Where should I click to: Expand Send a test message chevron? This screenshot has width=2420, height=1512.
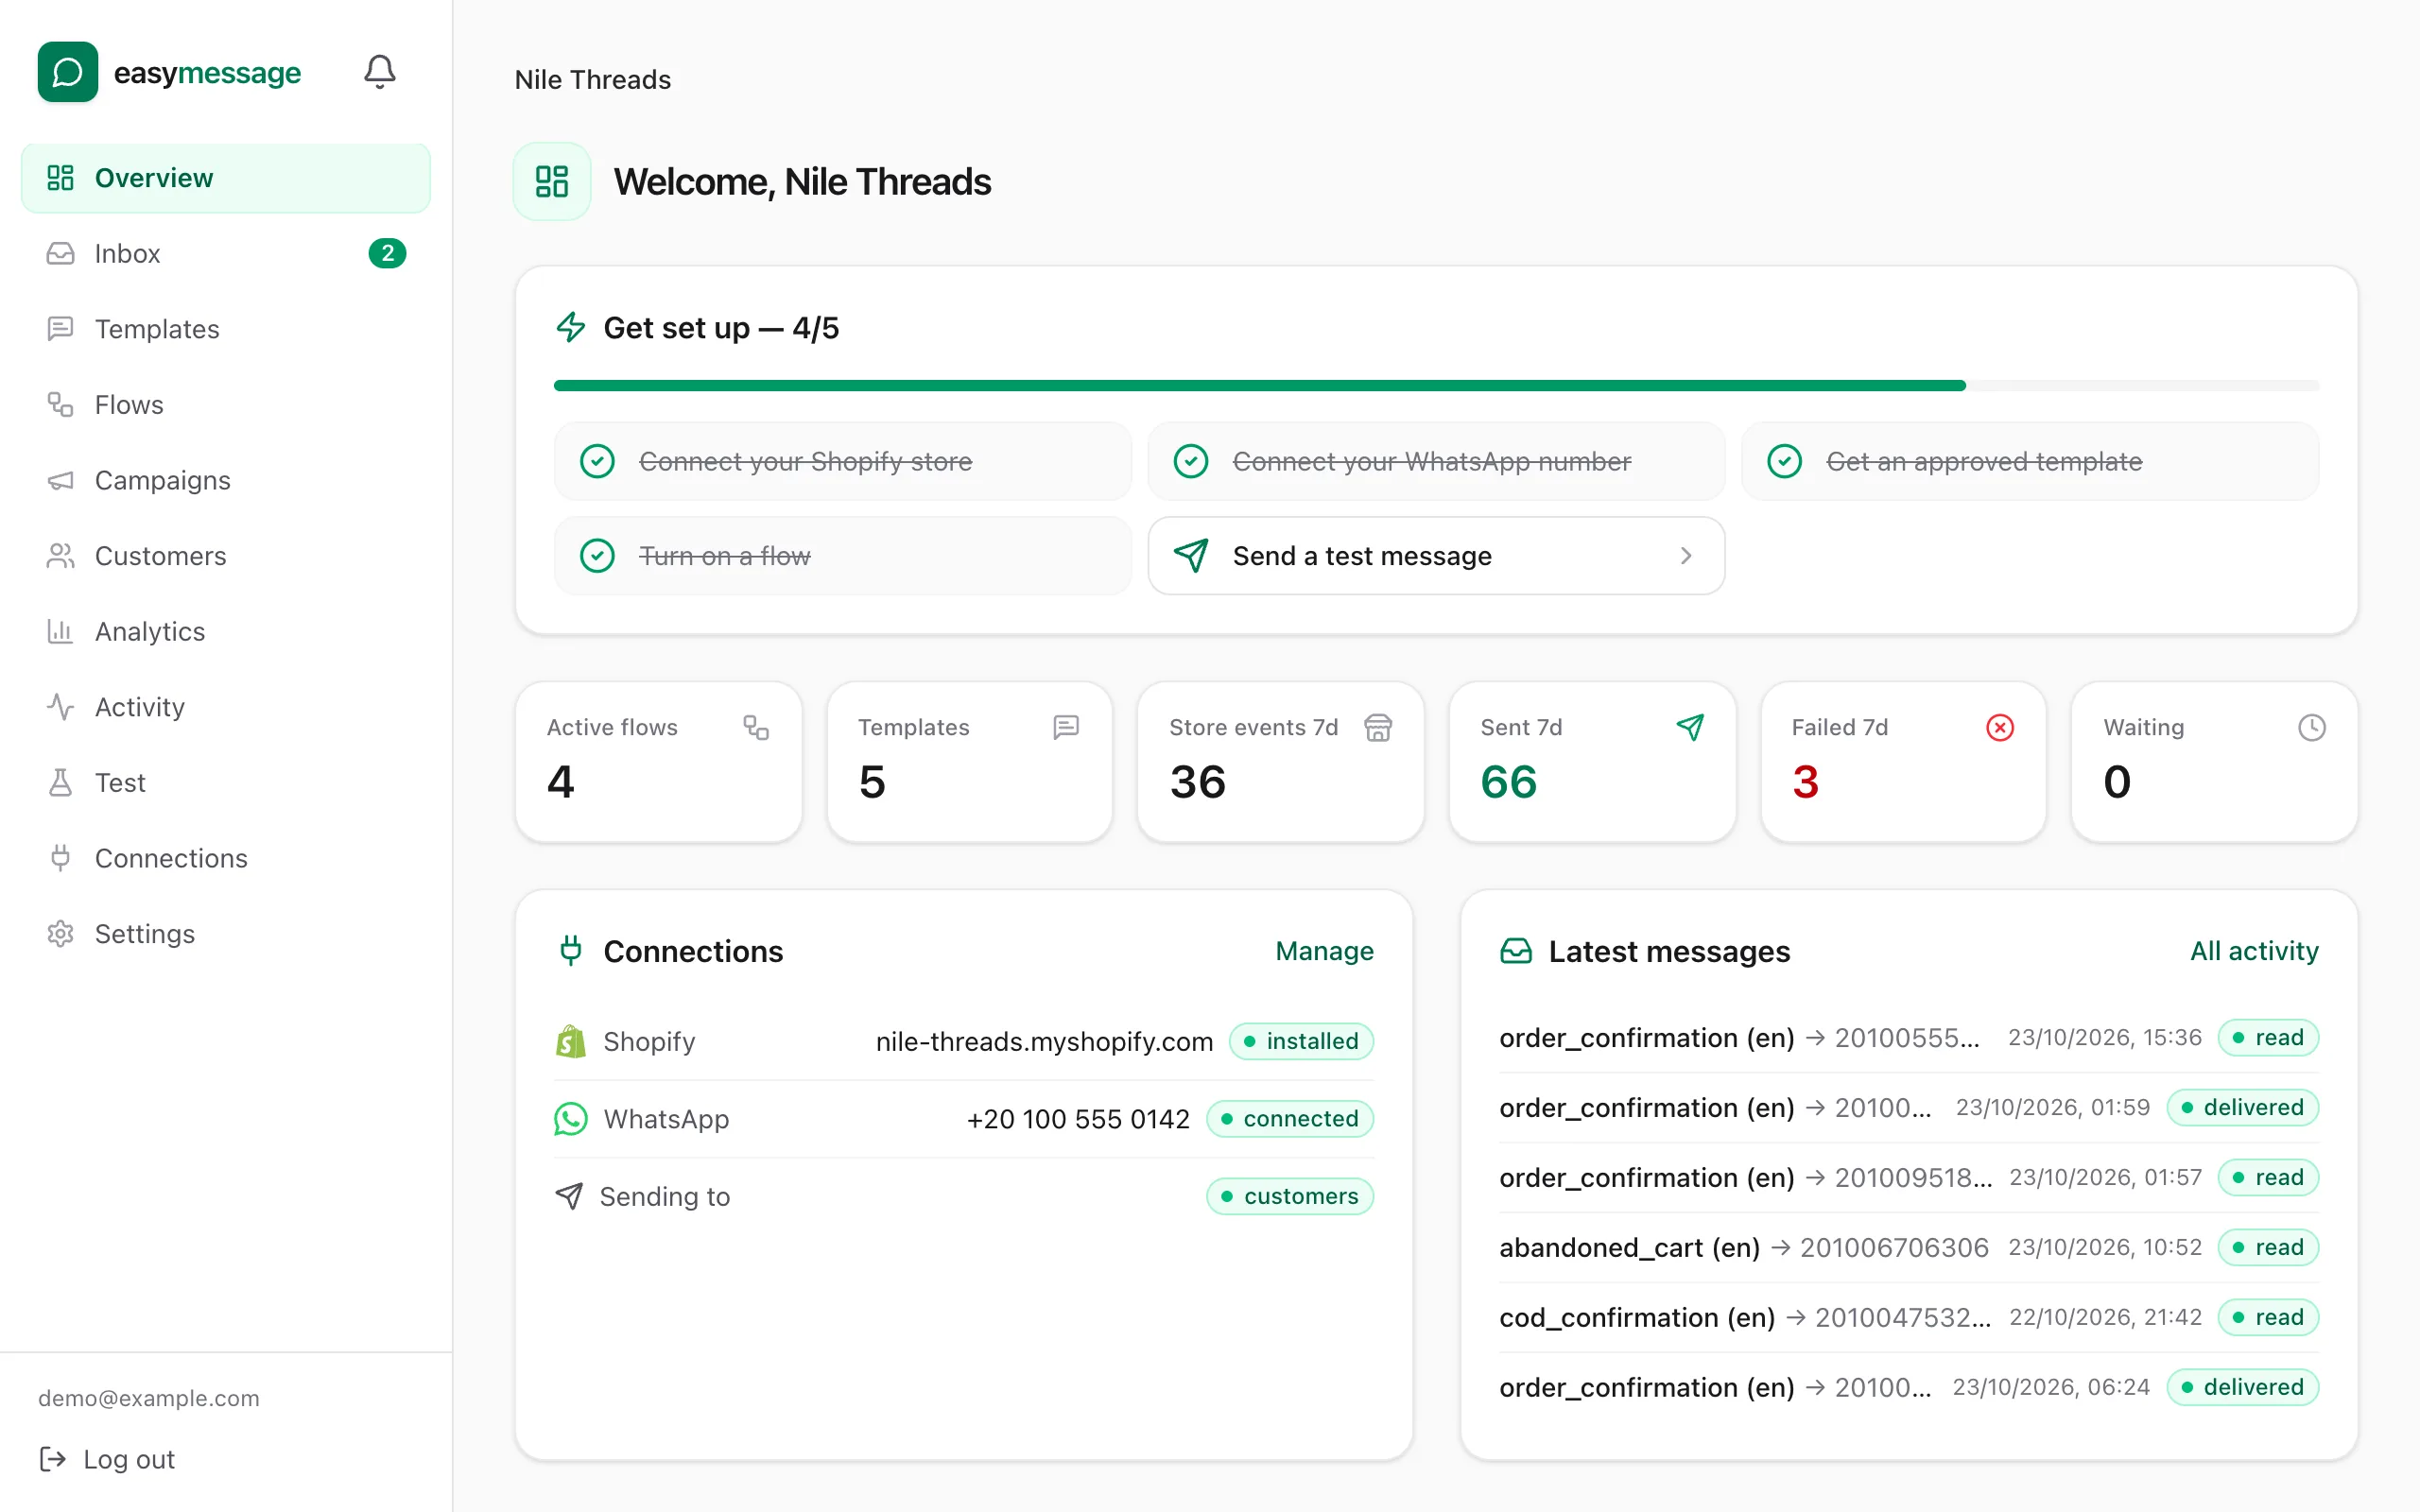tap(1686, 555)
